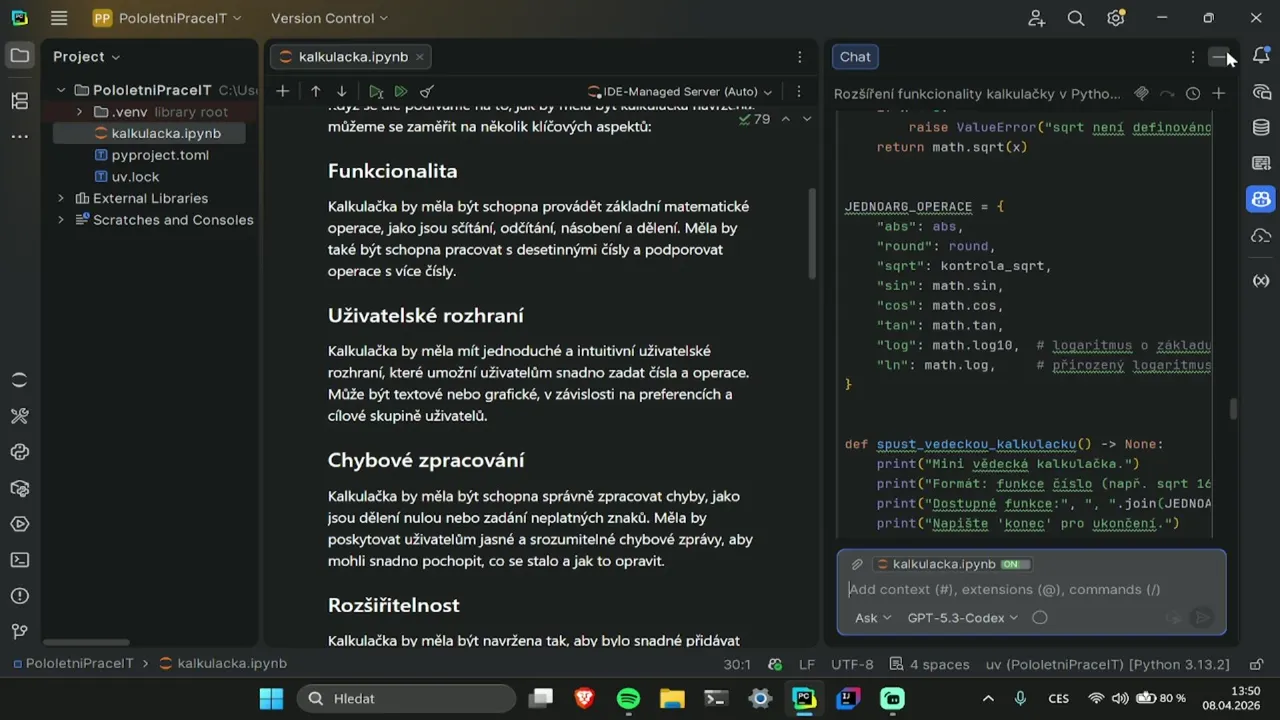Add a new notebook cell

pos(283,91)
